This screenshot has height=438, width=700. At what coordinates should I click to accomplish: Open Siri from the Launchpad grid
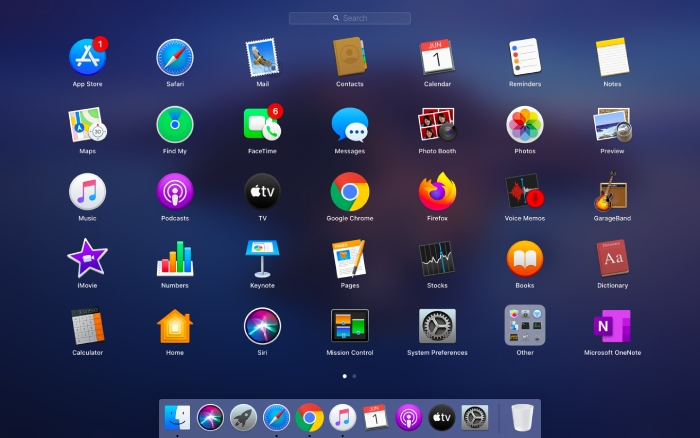[262, 326]
